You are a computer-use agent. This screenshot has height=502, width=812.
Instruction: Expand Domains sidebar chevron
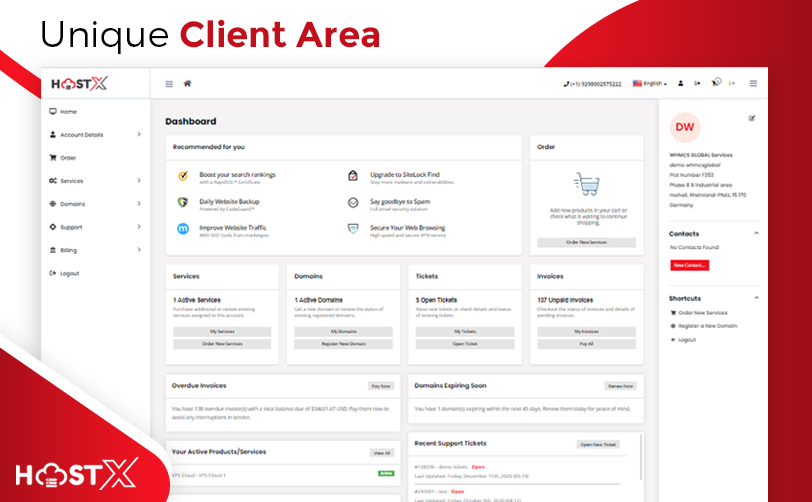tap(139, 204)
